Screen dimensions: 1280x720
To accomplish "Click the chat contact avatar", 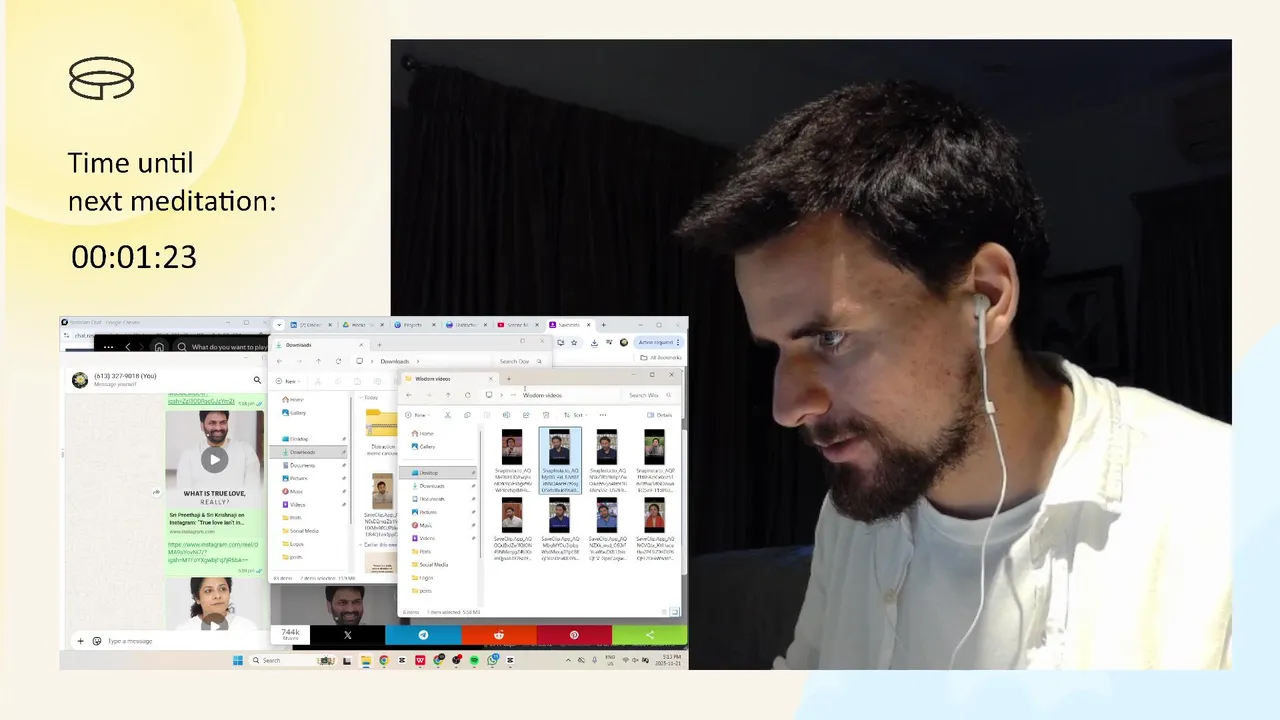I will [80, 380].
